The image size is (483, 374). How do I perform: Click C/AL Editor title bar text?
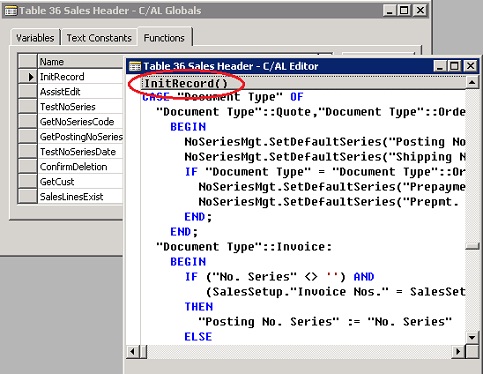coord(231,66)
